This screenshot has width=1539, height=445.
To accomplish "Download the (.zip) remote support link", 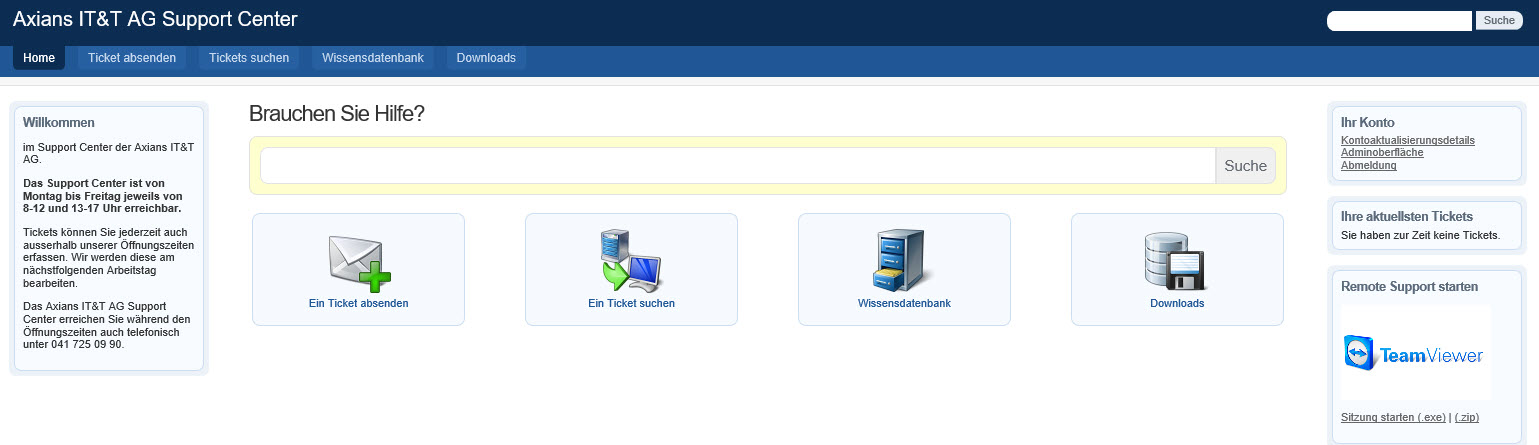I will click(1467, 417).
